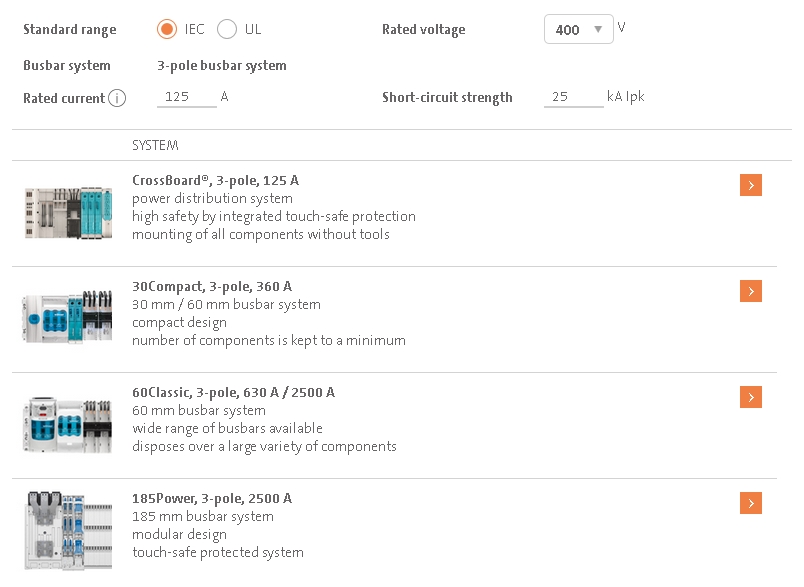Click the short-circuit strength input field
Image resolution: width=804 pixels, height=587 pixels.
573,97
